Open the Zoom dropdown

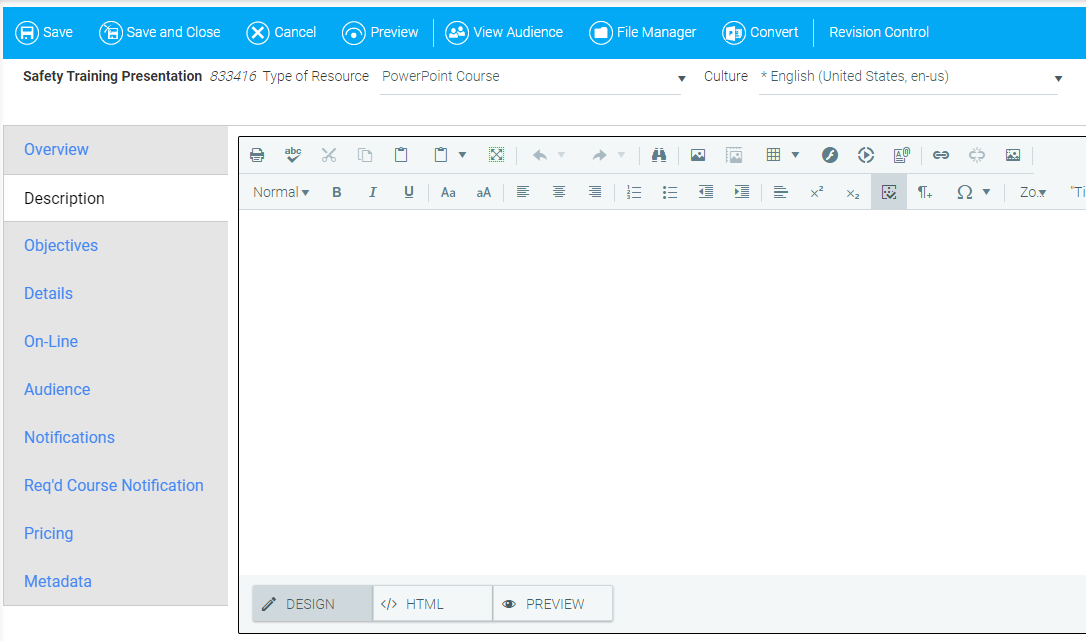click(x=1033, y=192)
